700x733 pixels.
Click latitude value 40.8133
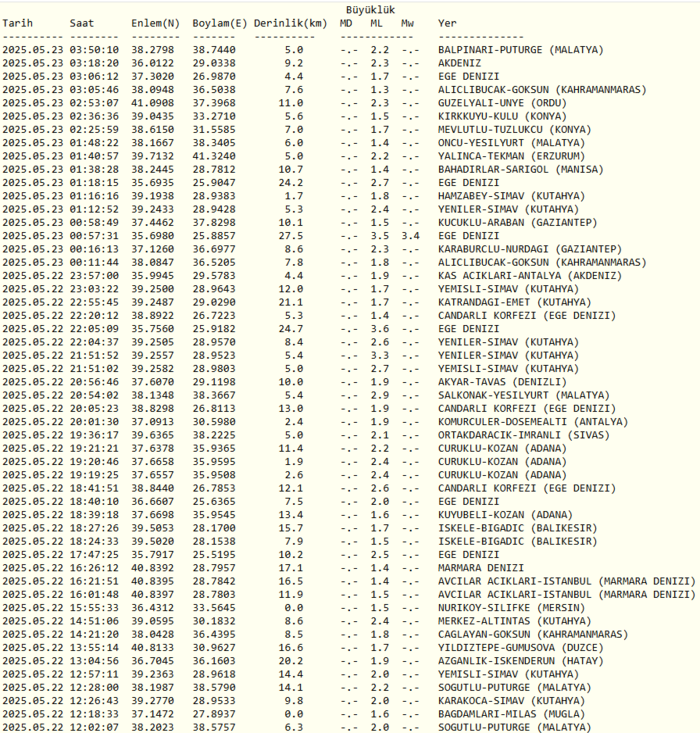[x=152, y=648]
